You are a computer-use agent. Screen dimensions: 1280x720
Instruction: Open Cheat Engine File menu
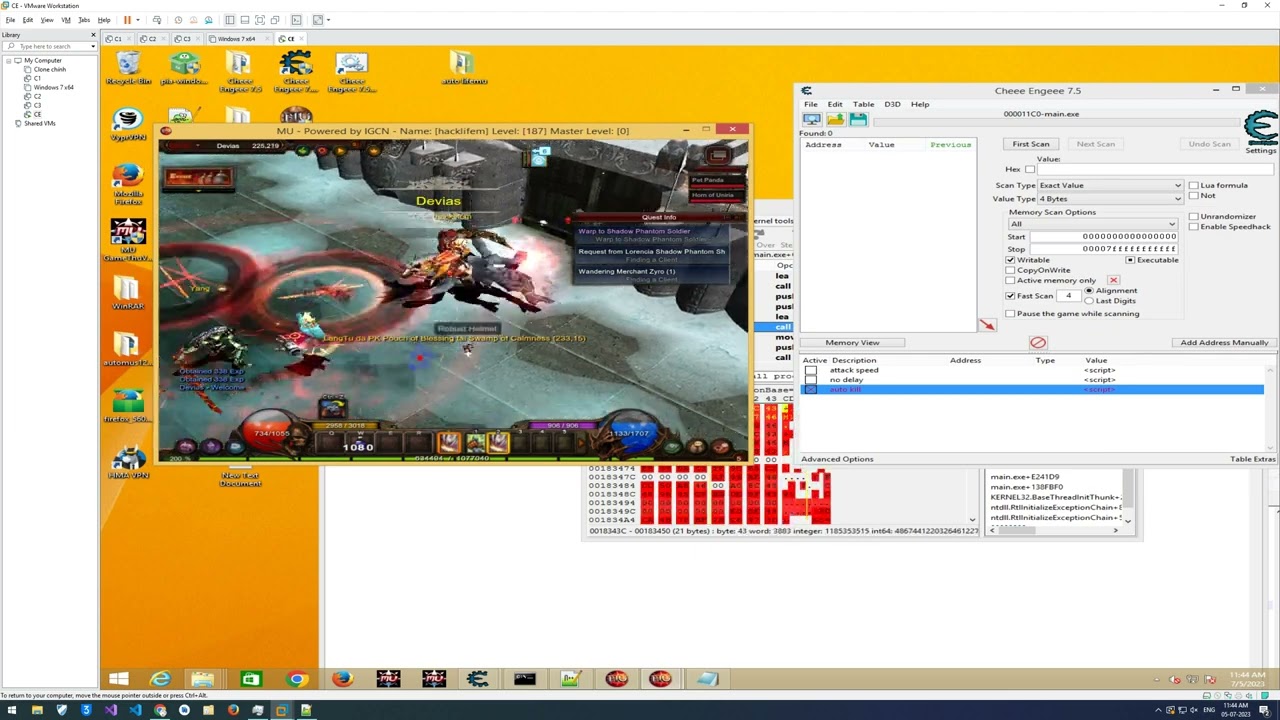click(x=811, y=104)
